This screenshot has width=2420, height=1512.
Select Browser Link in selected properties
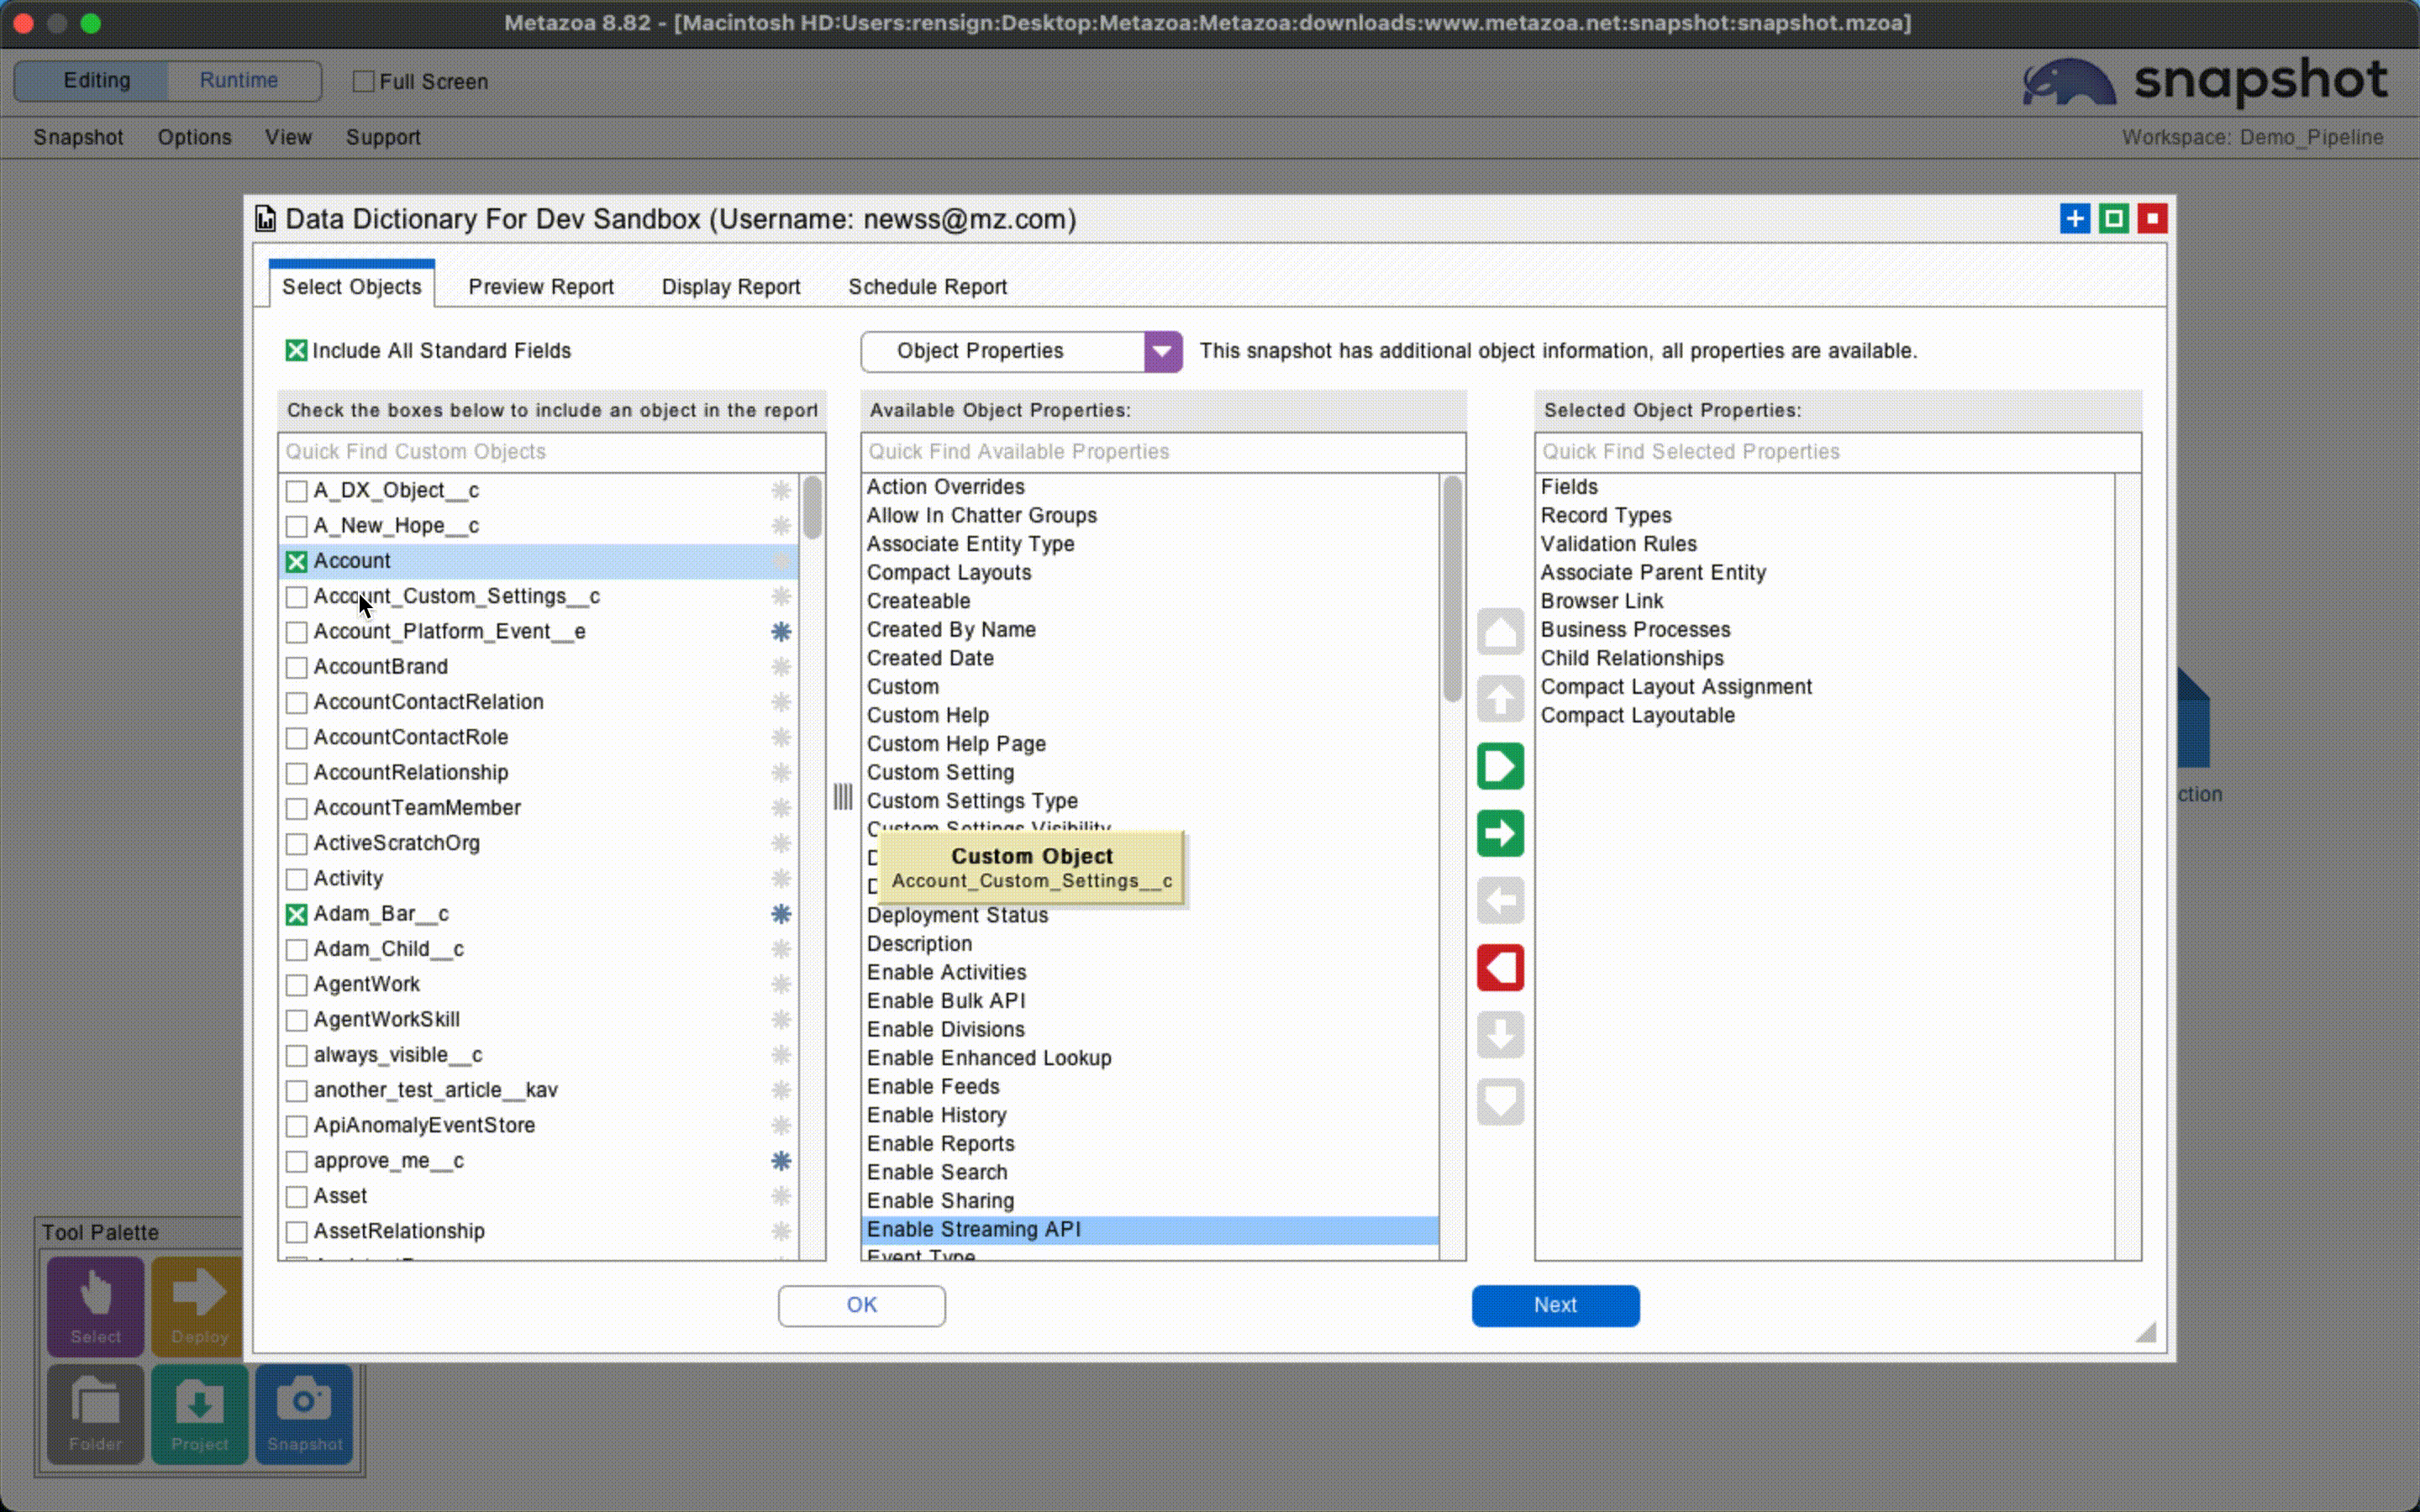[1825, 601]
